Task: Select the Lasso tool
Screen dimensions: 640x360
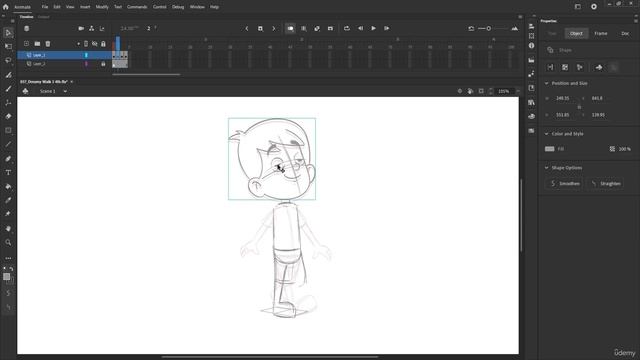Action: click(x=8, y=60)
